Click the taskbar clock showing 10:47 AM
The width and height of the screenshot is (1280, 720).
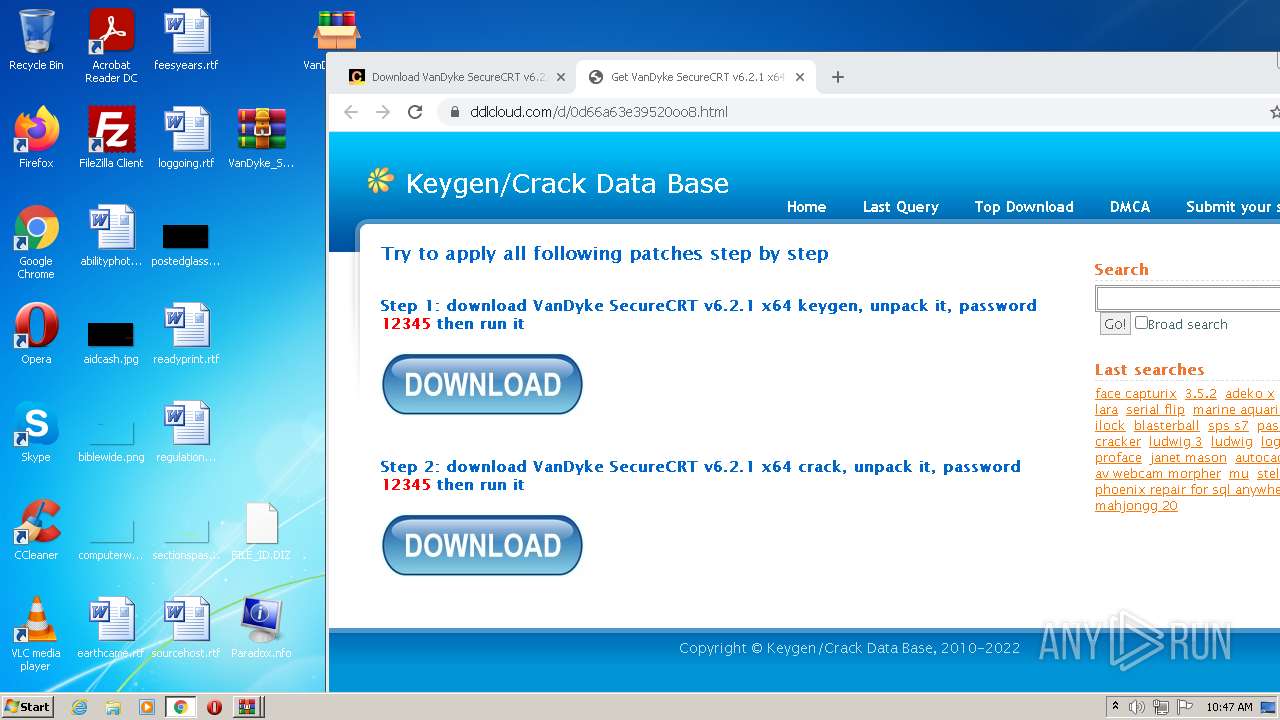pyautogui.click(x=1229, y=707)
